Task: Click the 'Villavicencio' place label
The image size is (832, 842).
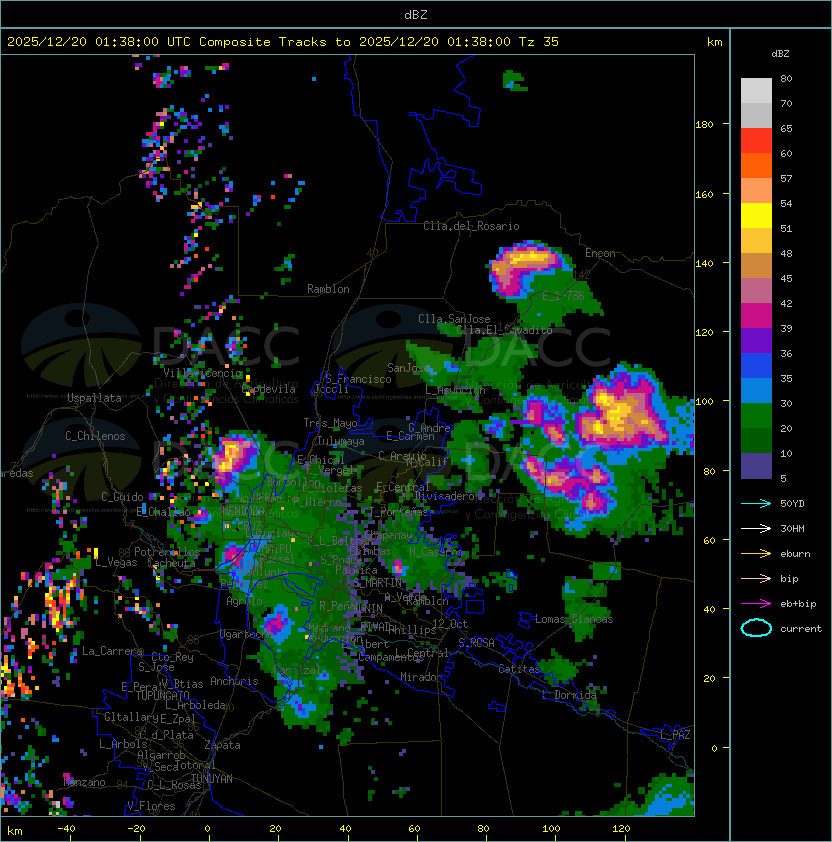Action: point(202,373)
